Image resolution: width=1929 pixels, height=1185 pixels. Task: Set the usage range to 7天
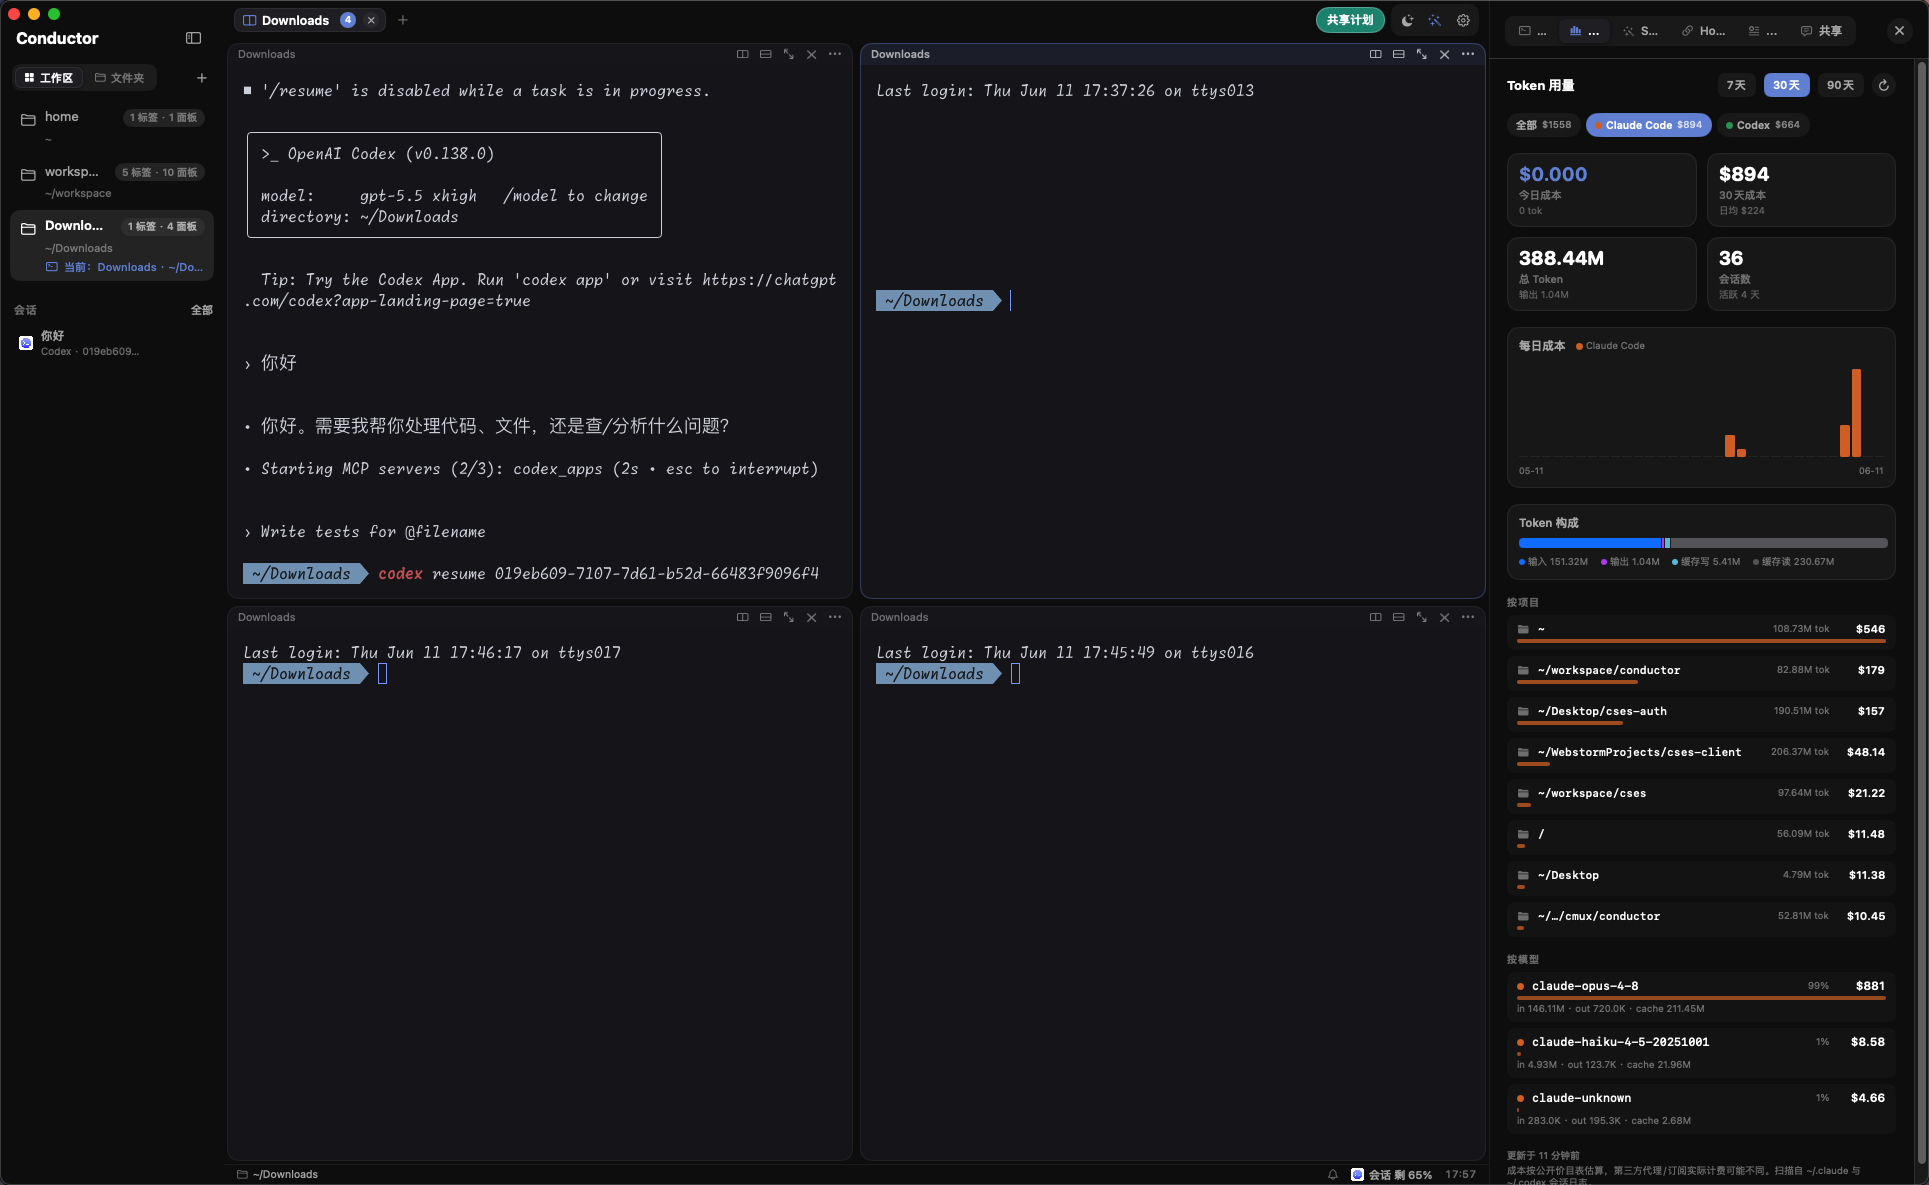[x=1736, y=85]
